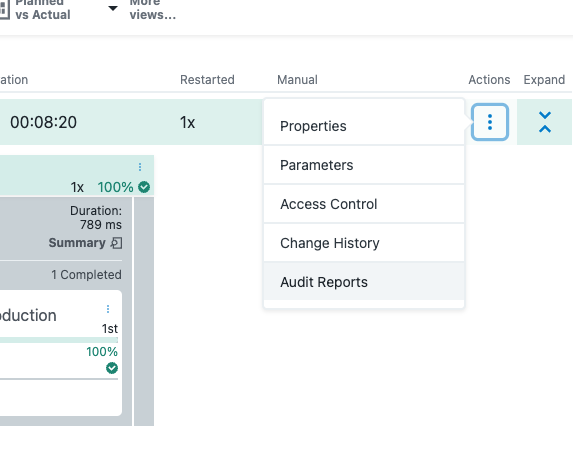This screenshot has height=472, width=573.
Task: Open More views...
Action: 152,9
